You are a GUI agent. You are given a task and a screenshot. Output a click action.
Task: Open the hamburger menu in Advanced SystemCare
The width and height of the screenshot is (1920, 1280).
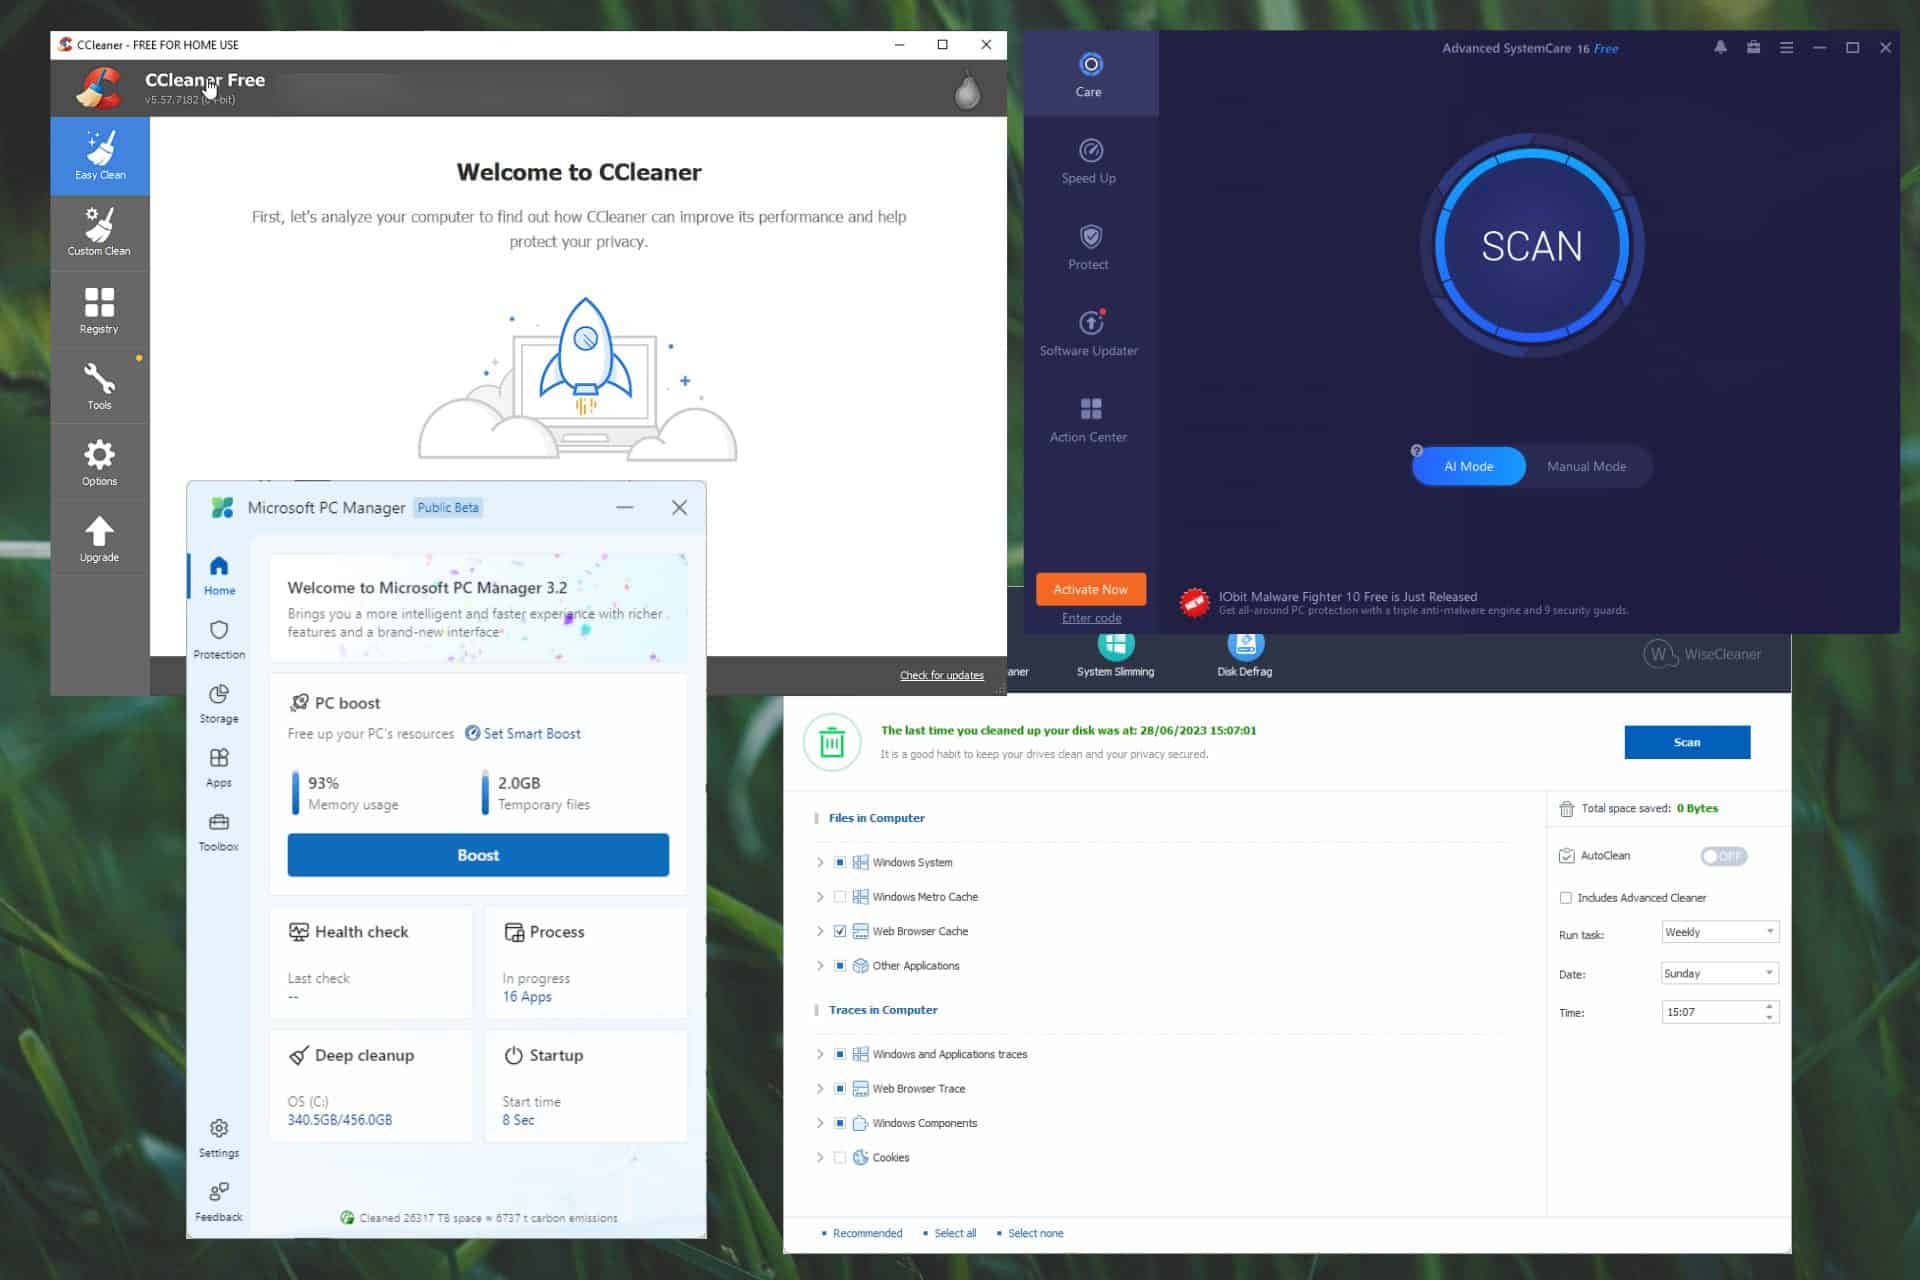click(x=1786, y=47)
